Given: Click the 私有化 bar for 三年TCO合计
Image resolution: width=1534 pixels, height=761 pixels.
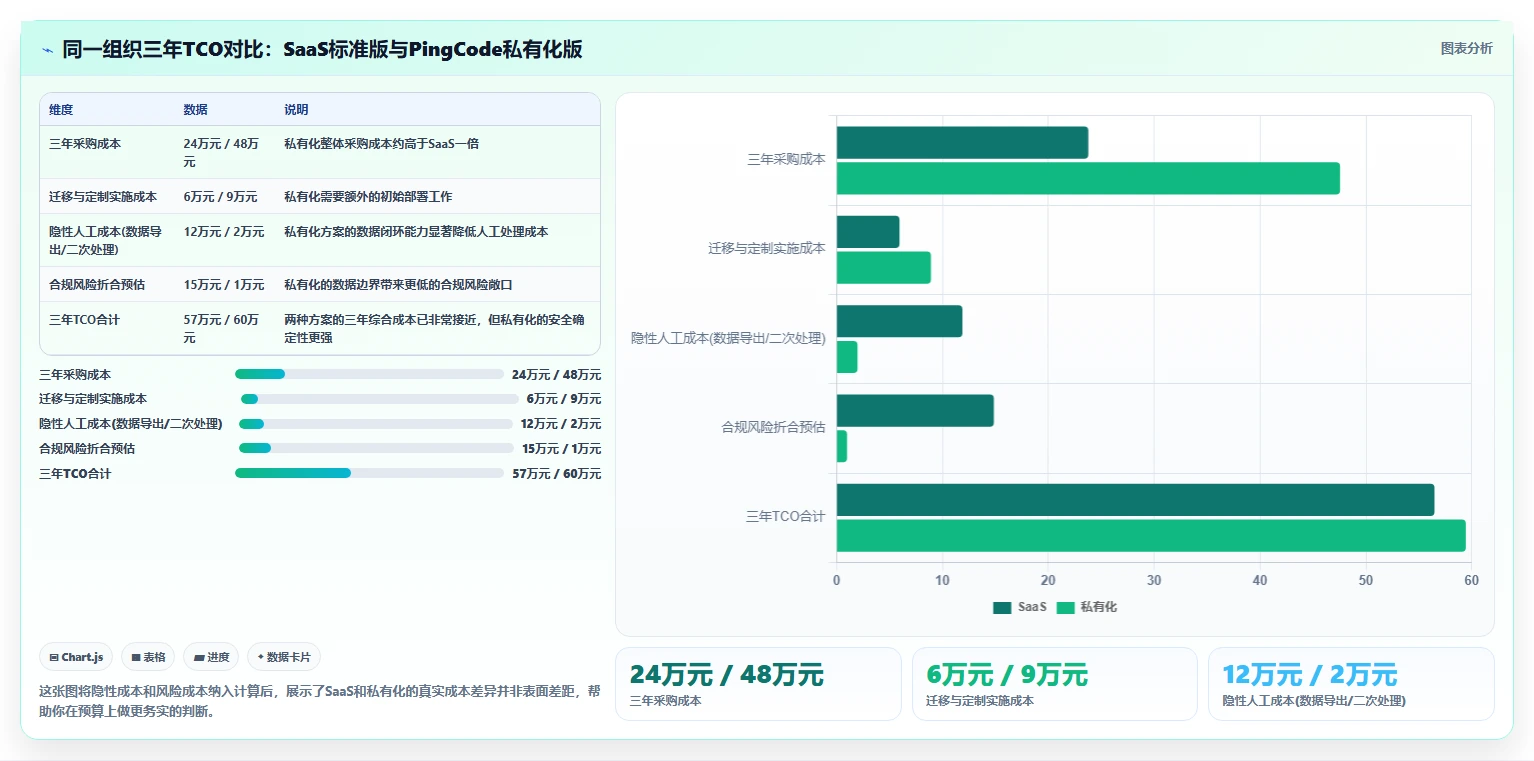Looking at the screenshot, I should pos(1151,535).
